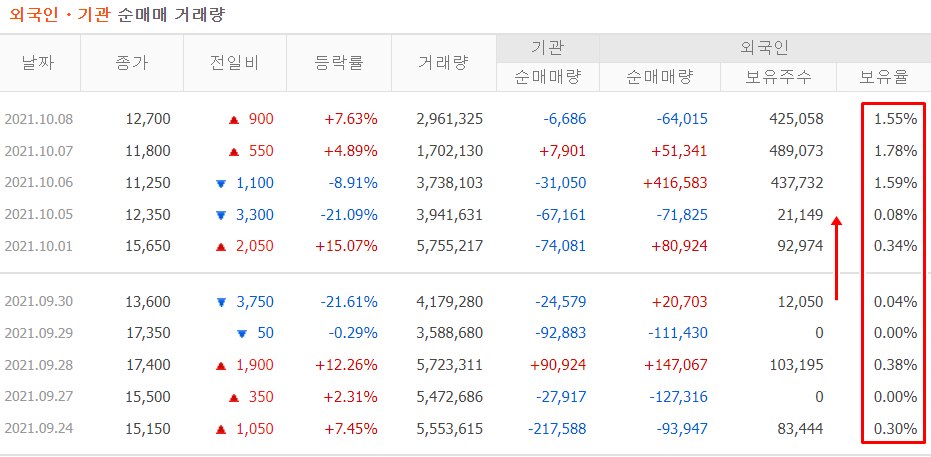Click the blue down triangle in the 2021.10.05 row
The width and height of the screenshot is (931, 457).
pyautogui.click(x=221, y=216)
